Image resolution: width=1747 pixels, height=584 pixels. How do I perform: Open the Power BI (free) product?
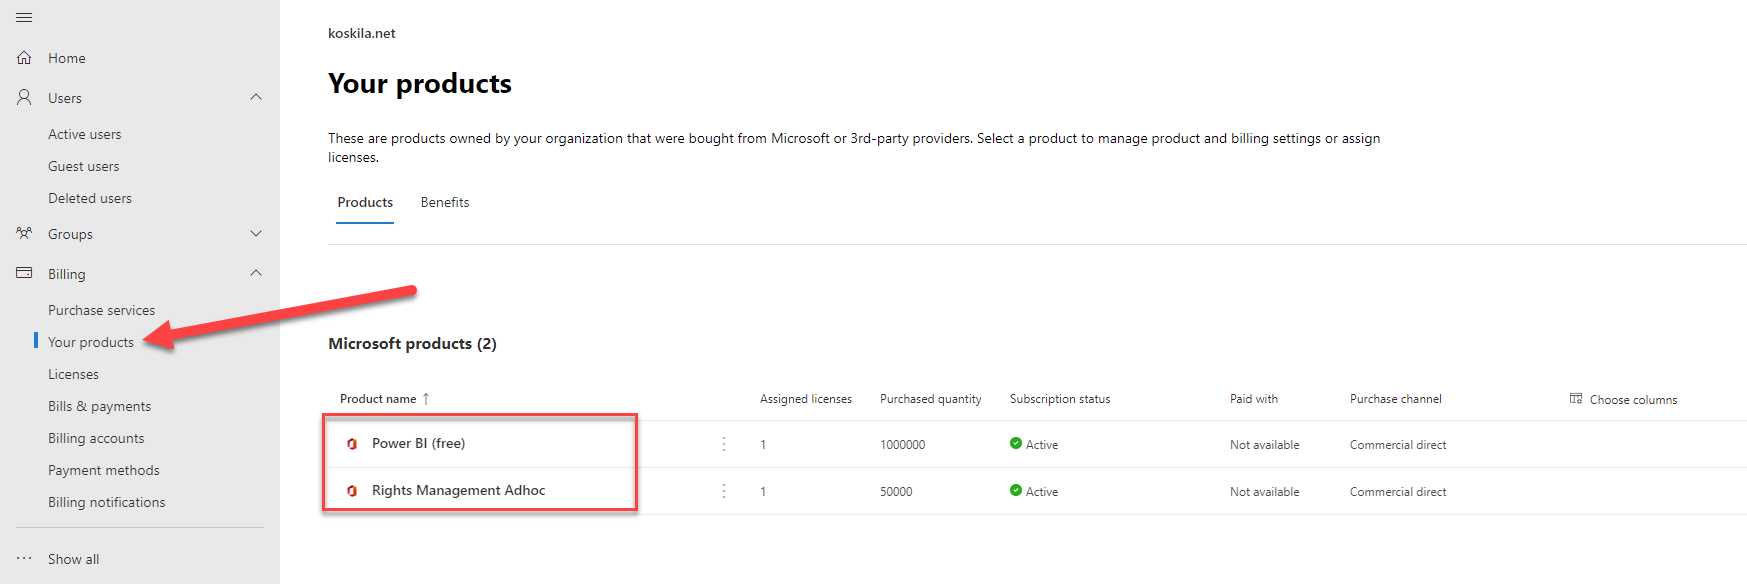click(x=418, y=443)
